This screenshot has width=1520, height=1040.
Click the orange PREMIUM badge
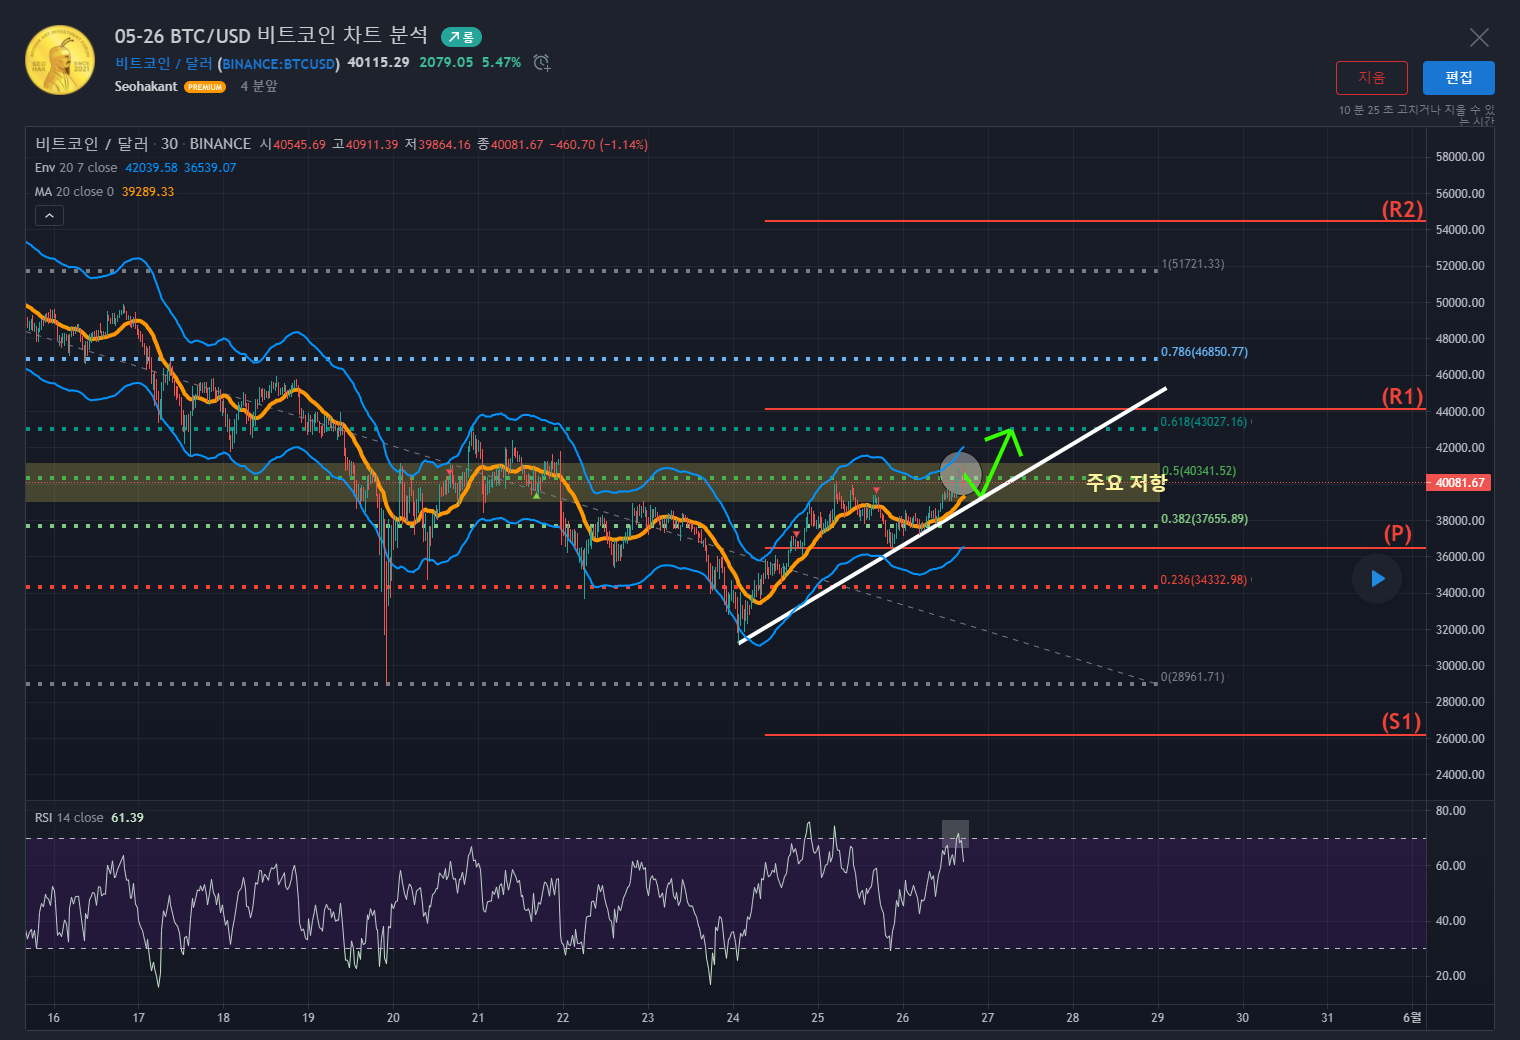tap(205, 87)
